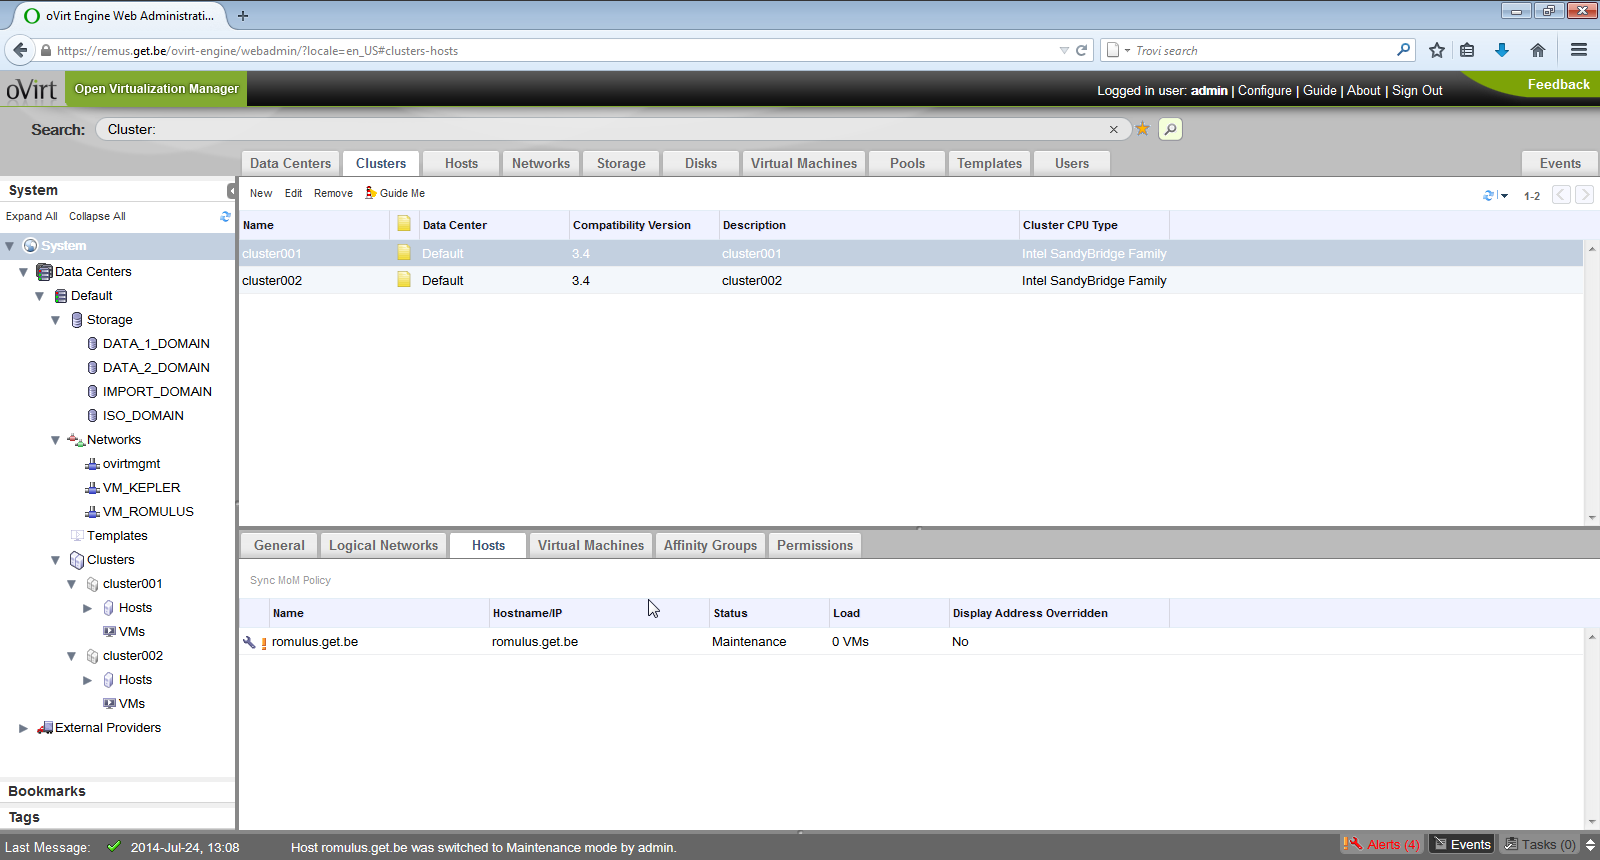
Task: Click the search magnifier button
Action: (x=1170, y=129)
